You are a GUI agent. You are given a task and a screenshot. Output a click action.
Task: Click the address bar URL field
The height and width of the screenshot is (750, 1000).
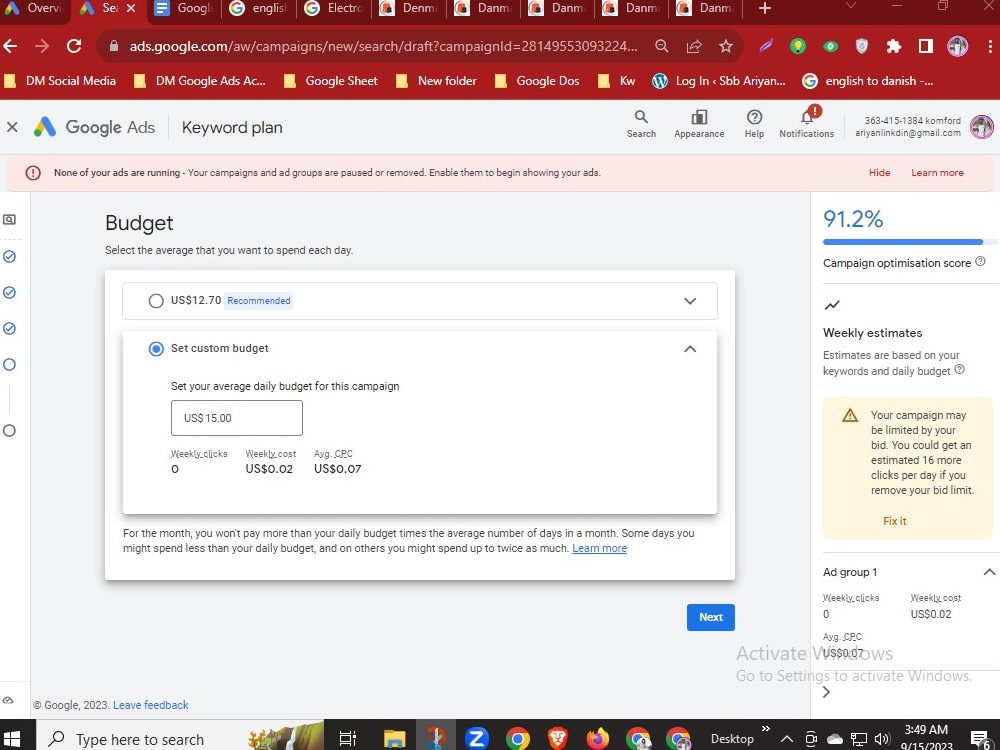tap(381, 46)
